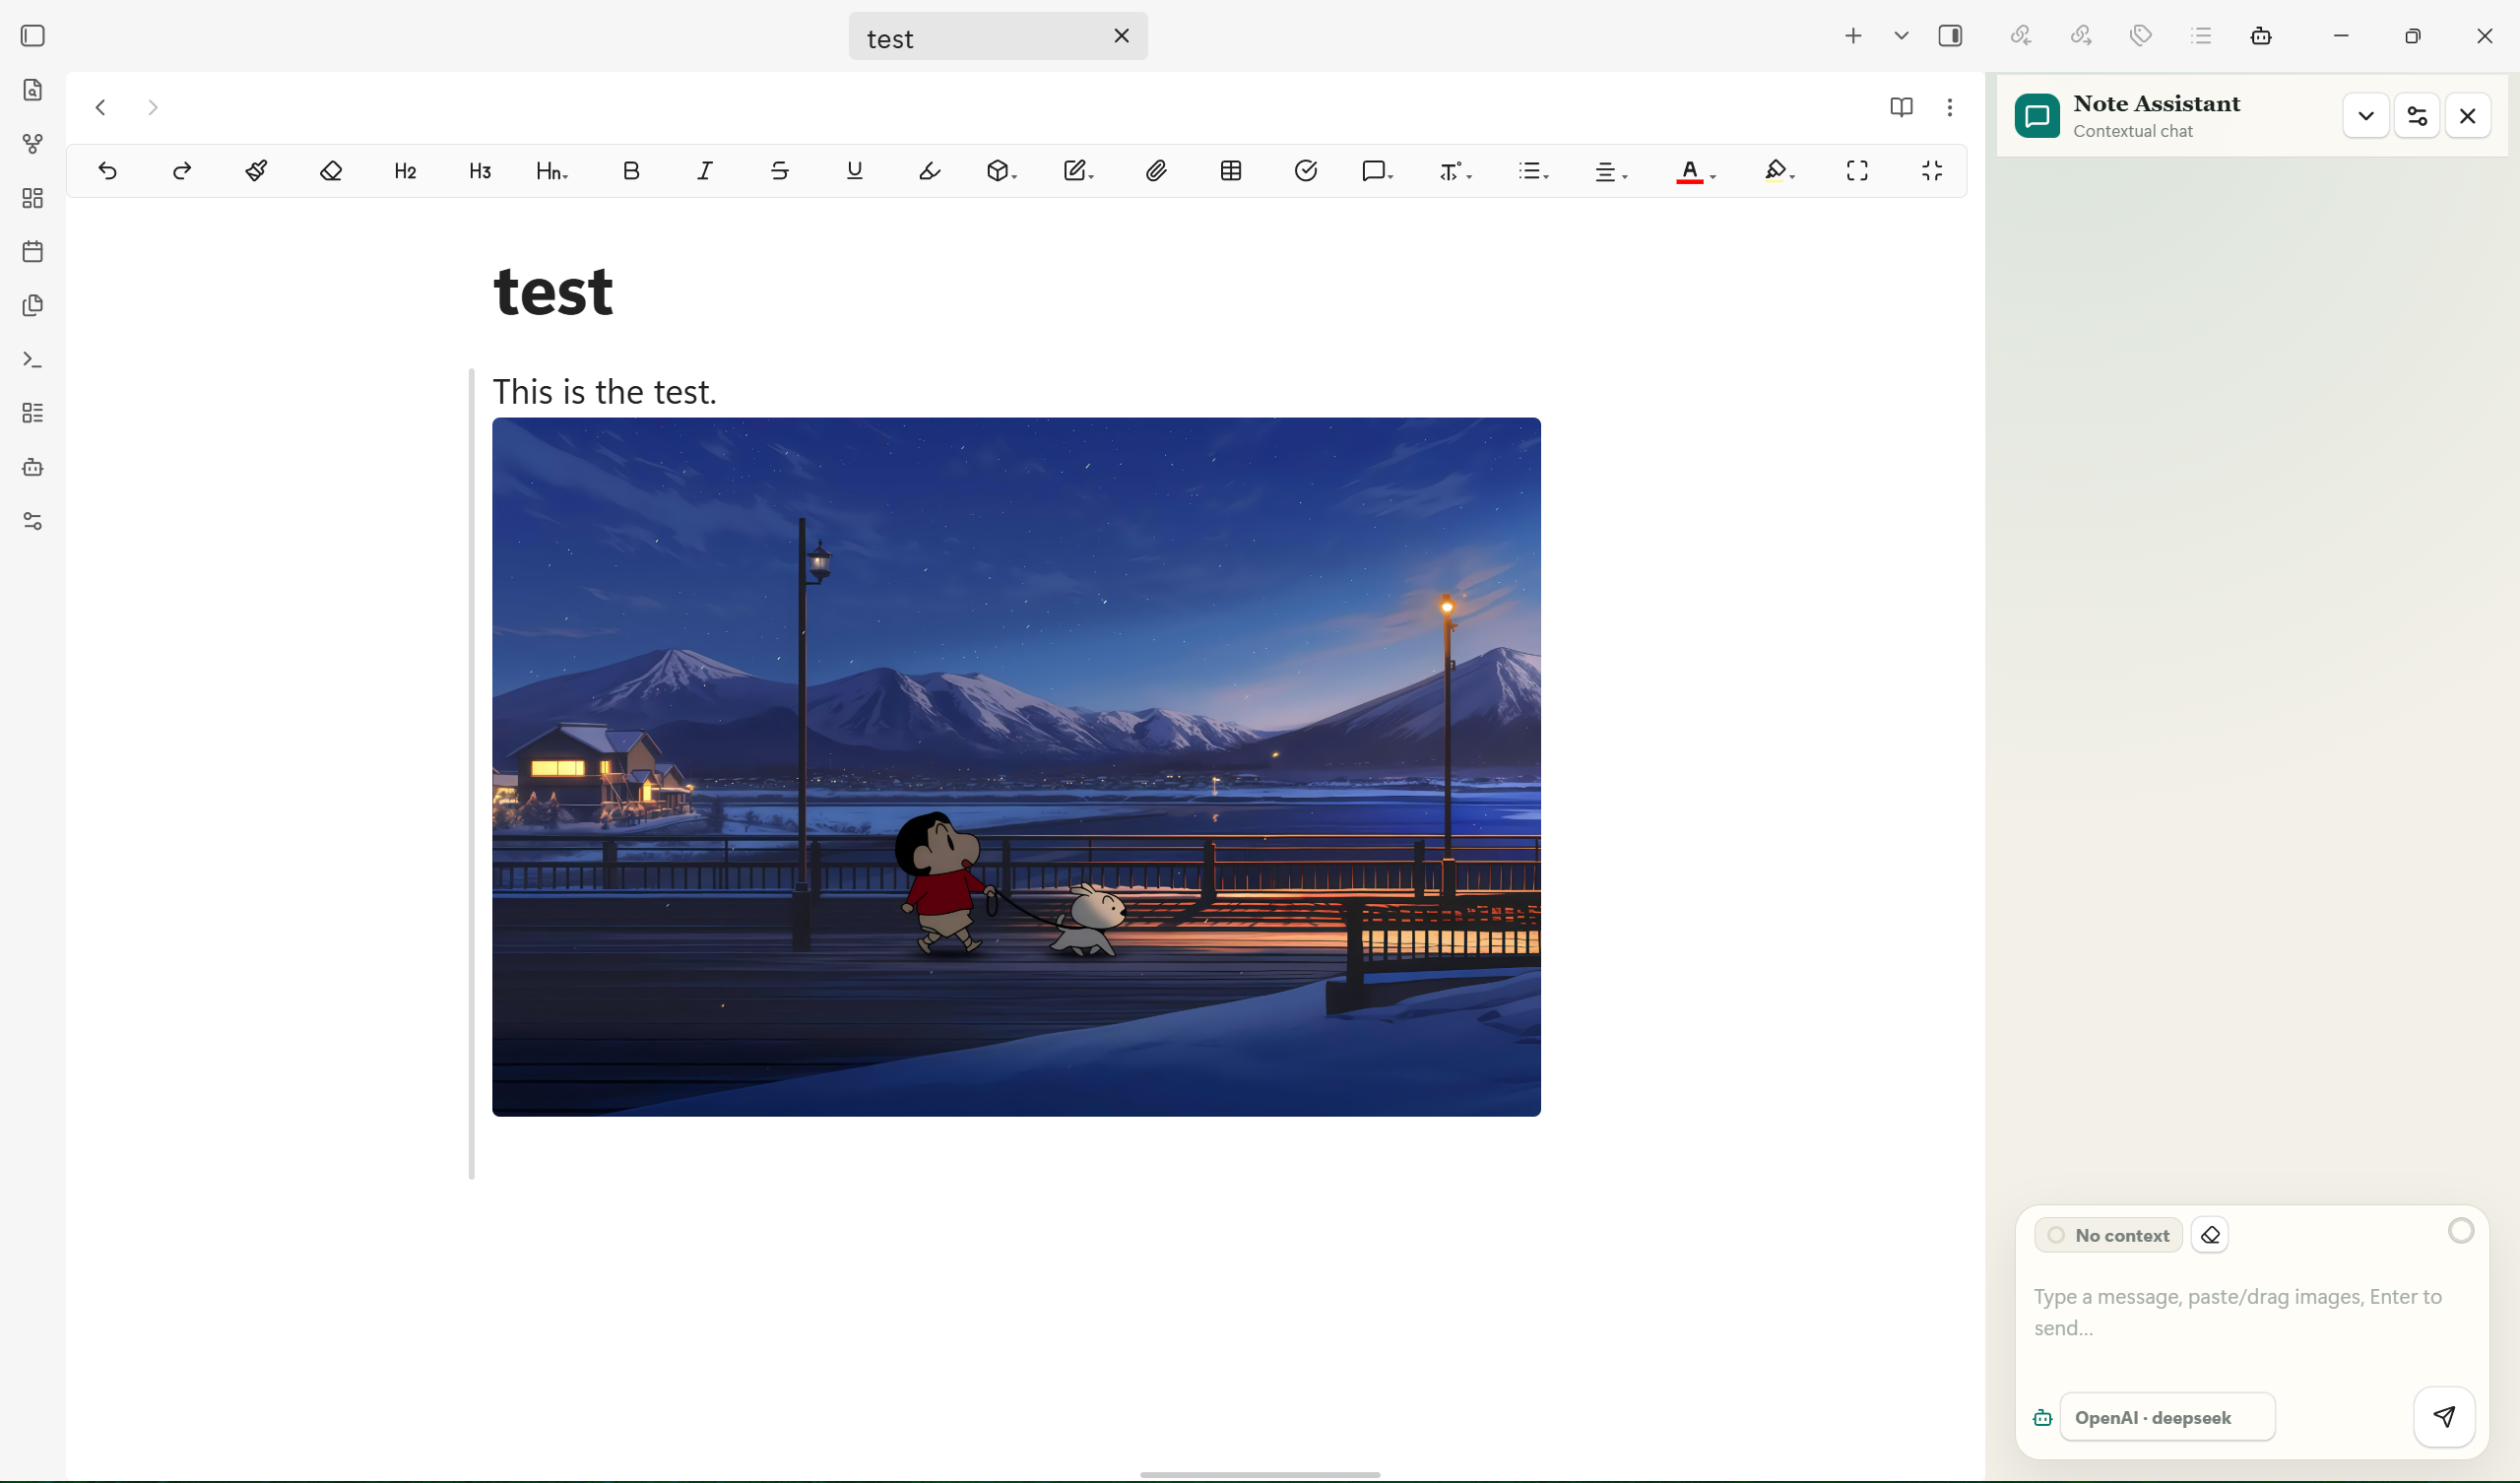Select the format brush tool
2520x1483 pixels.
point(256,171)
